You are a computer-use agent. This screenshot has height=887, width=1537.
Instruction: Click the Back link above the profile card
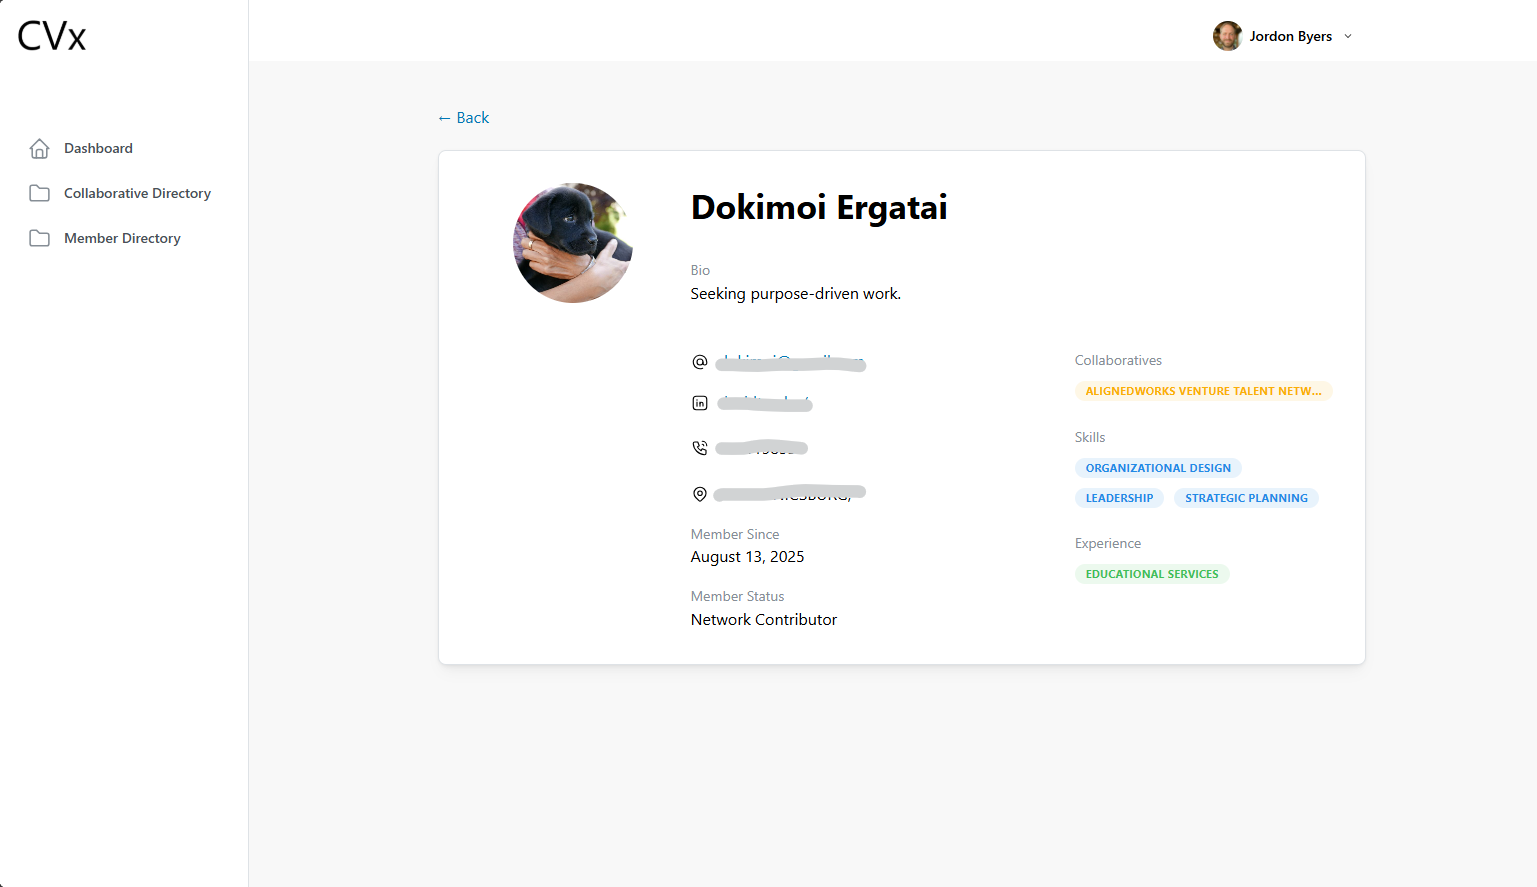click(463, 117)
